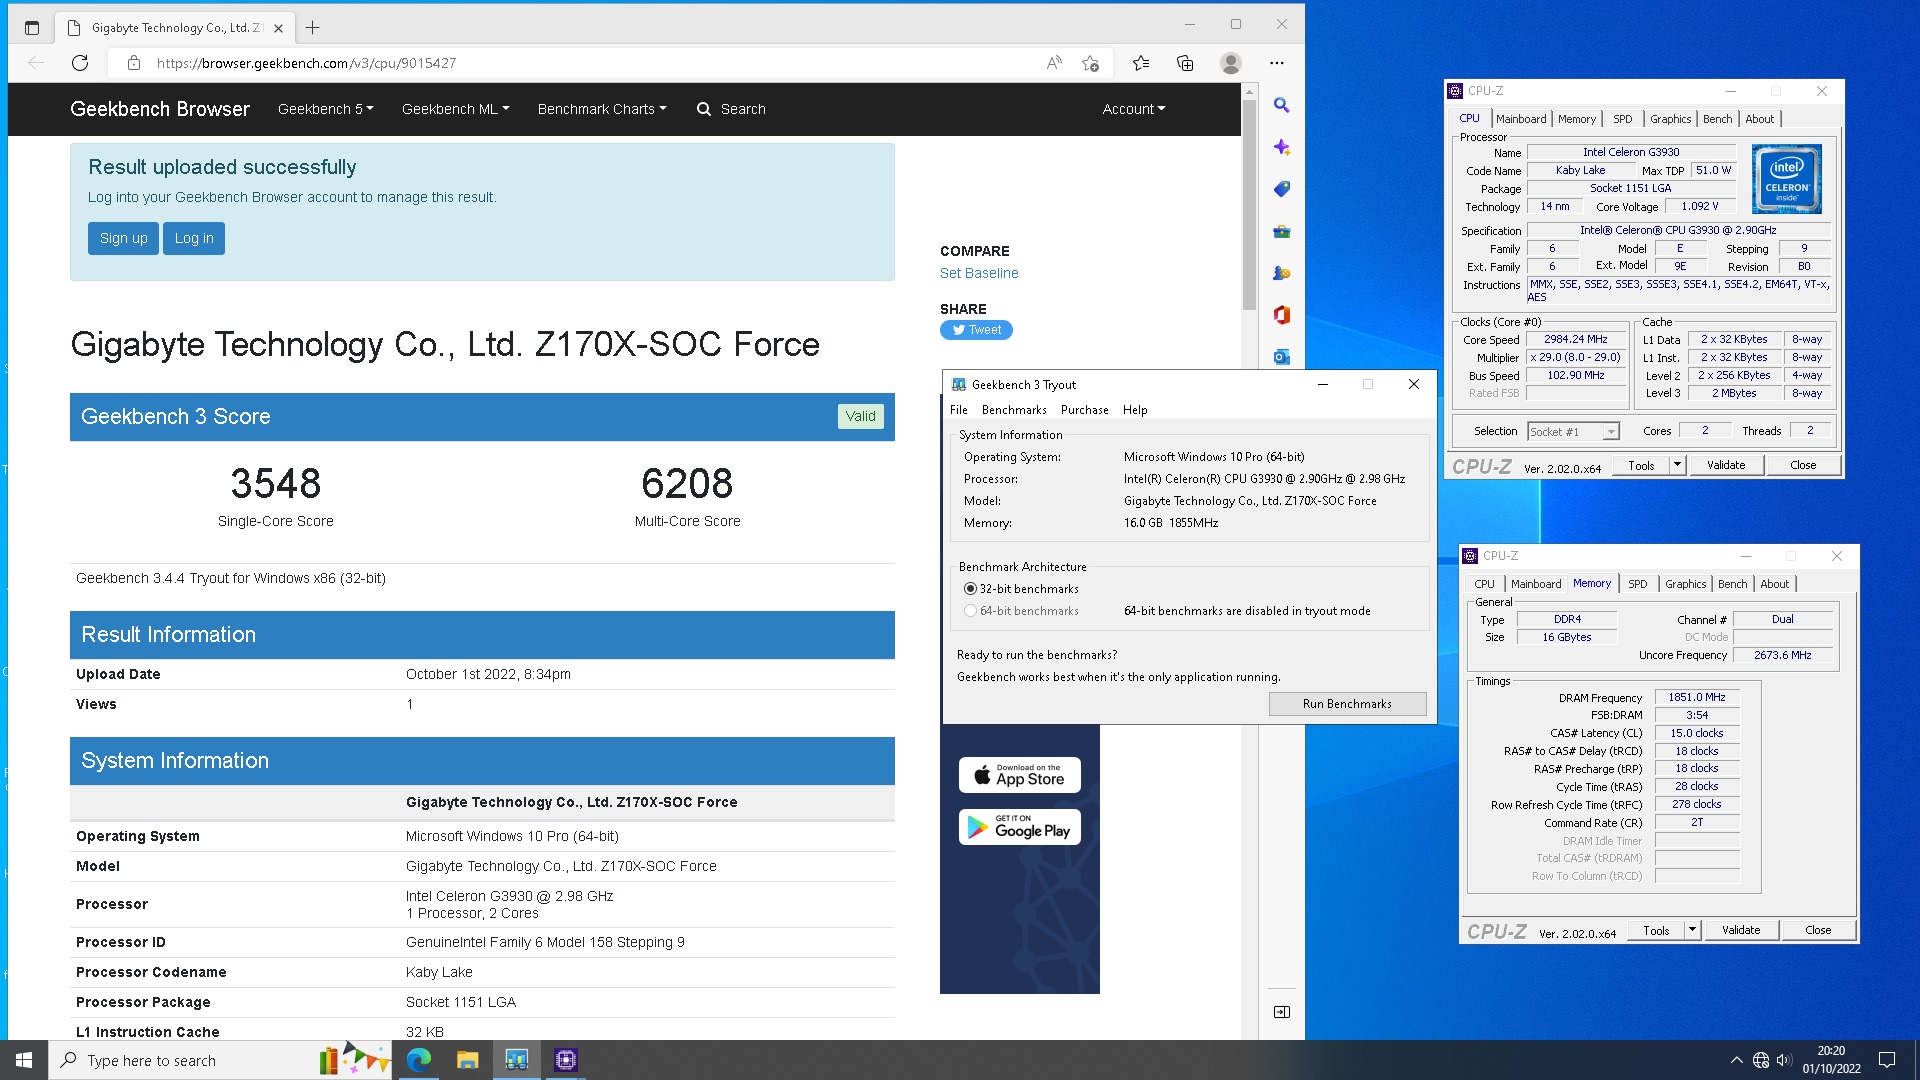This screenshot has width=1920, height=1080.
Task: Open the Account dropdown menu
Action: (1134, 109)
